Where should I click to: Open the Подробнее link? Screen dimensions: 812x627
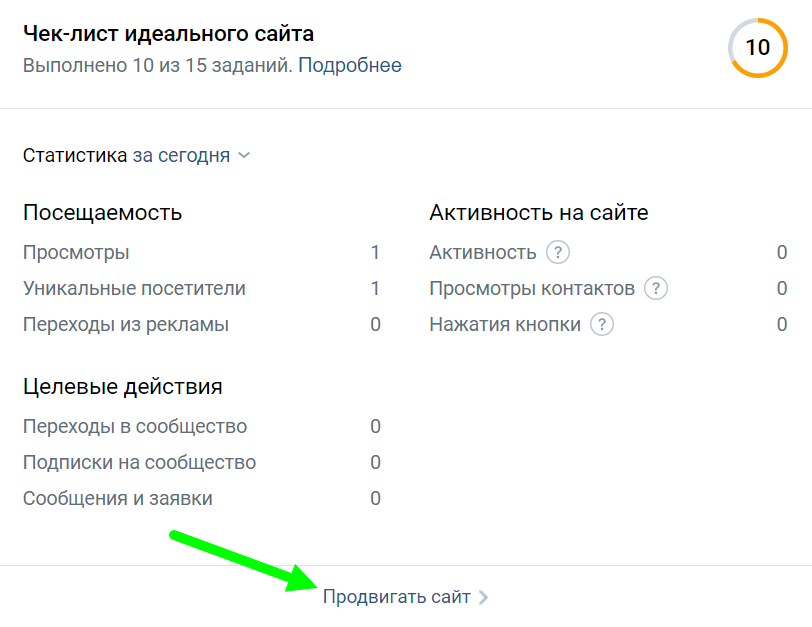tap(350, 65)
